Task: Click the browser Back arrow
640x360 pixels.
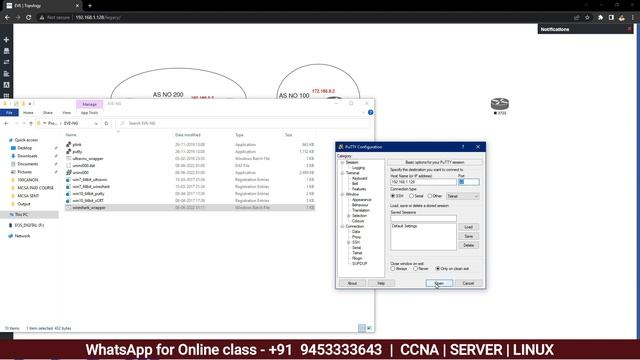Action: point(7,18)
